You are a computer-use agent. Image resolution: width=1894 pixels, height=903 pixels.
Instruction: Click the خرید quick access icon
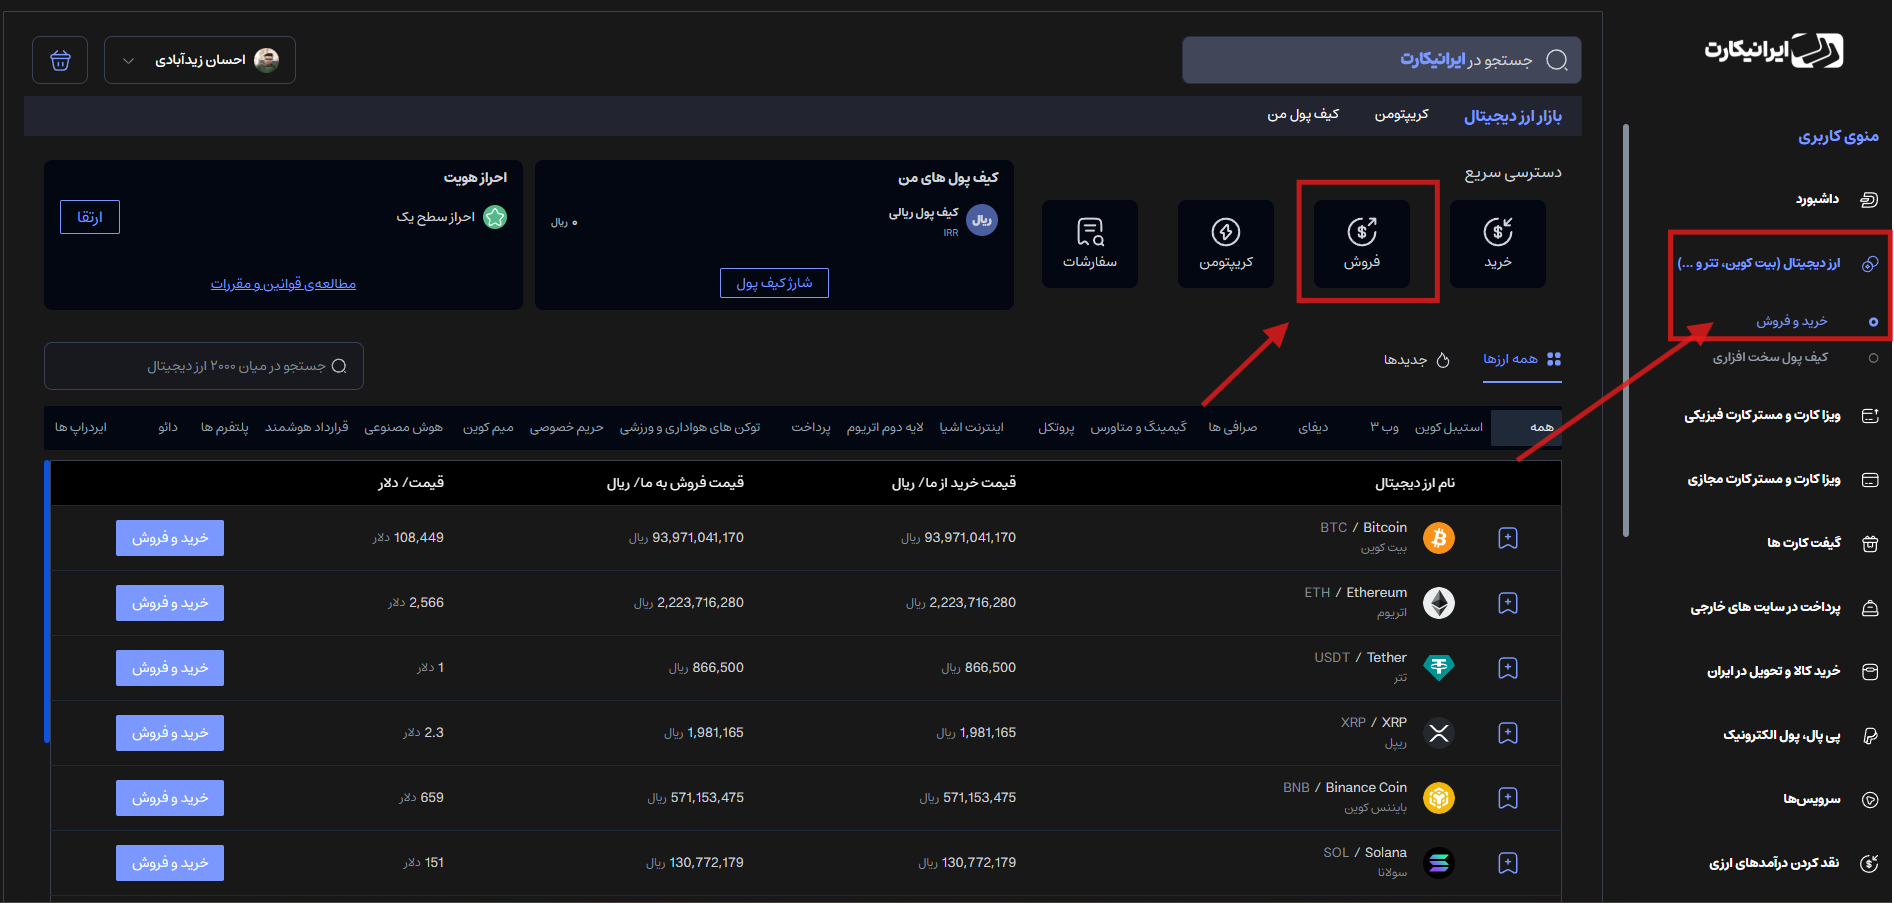(1497, 244)
